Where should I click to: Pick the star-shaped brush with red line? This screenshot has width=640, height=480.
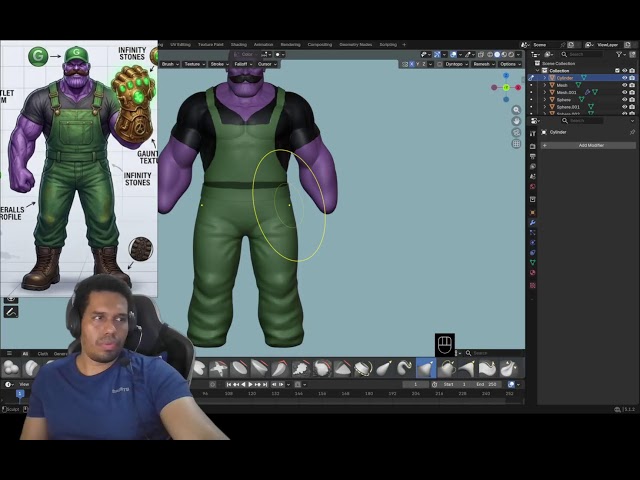click(x=218, y=368)
